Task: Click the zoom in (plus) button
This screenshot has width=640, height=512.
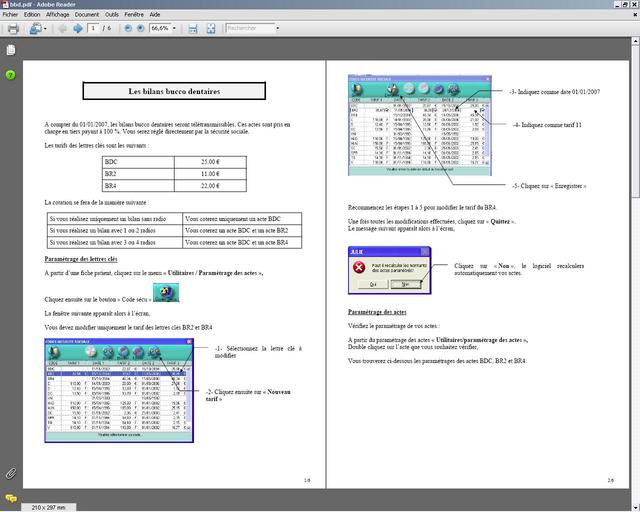Action: coord(140,29)
